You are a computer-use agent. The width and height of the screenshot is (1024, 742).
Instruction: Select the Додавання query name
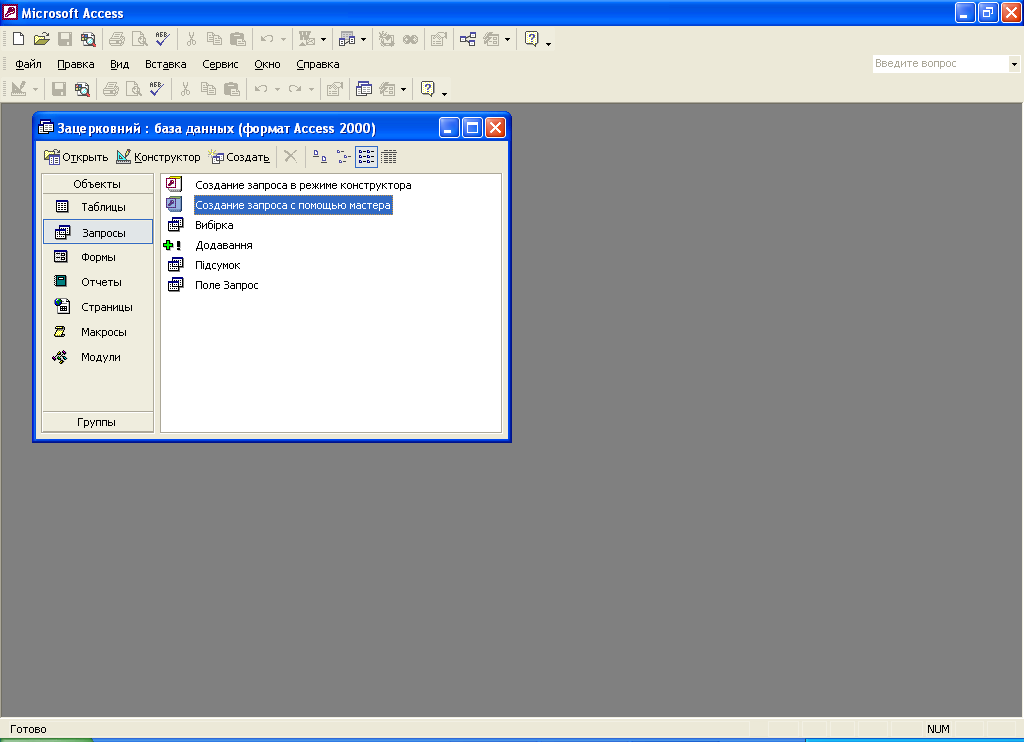(224, 245)
